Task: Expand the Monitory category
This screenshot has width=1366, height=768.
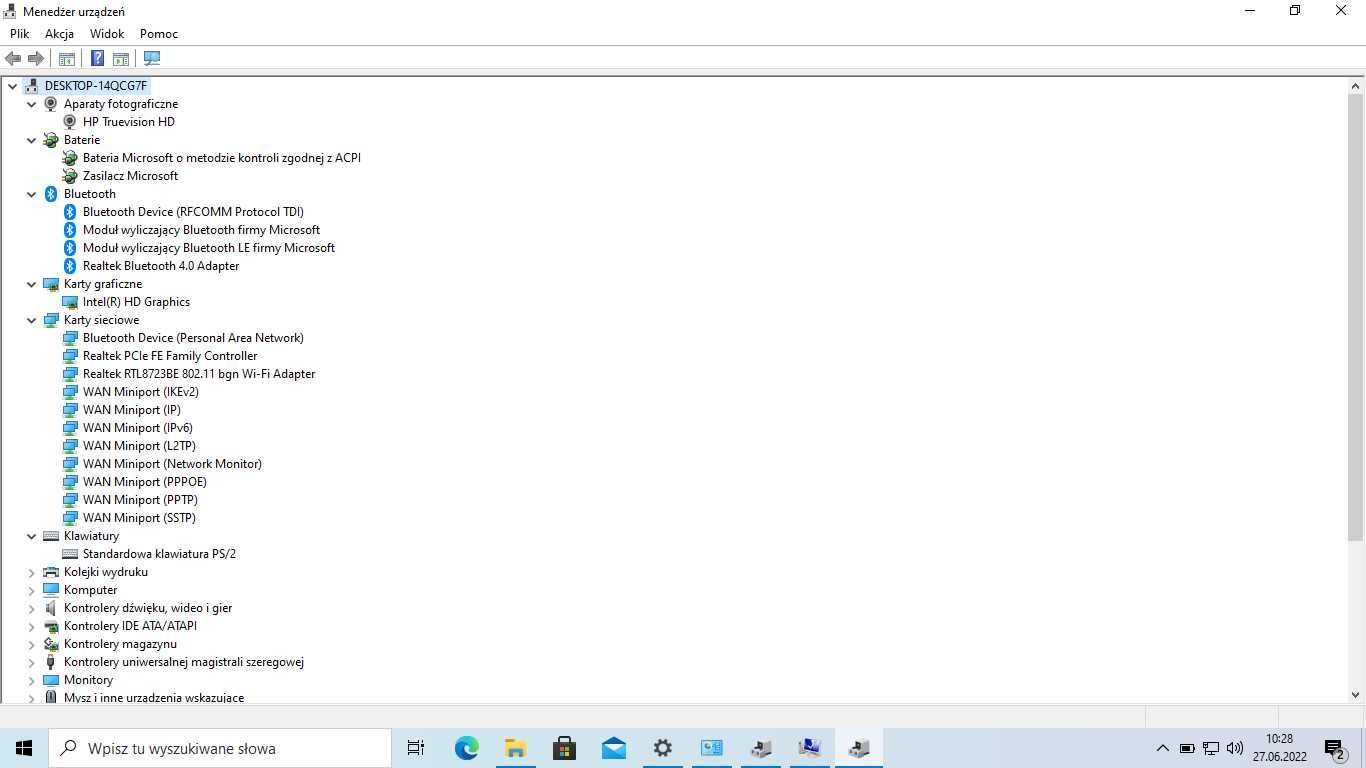Action: tap(32, 681)
